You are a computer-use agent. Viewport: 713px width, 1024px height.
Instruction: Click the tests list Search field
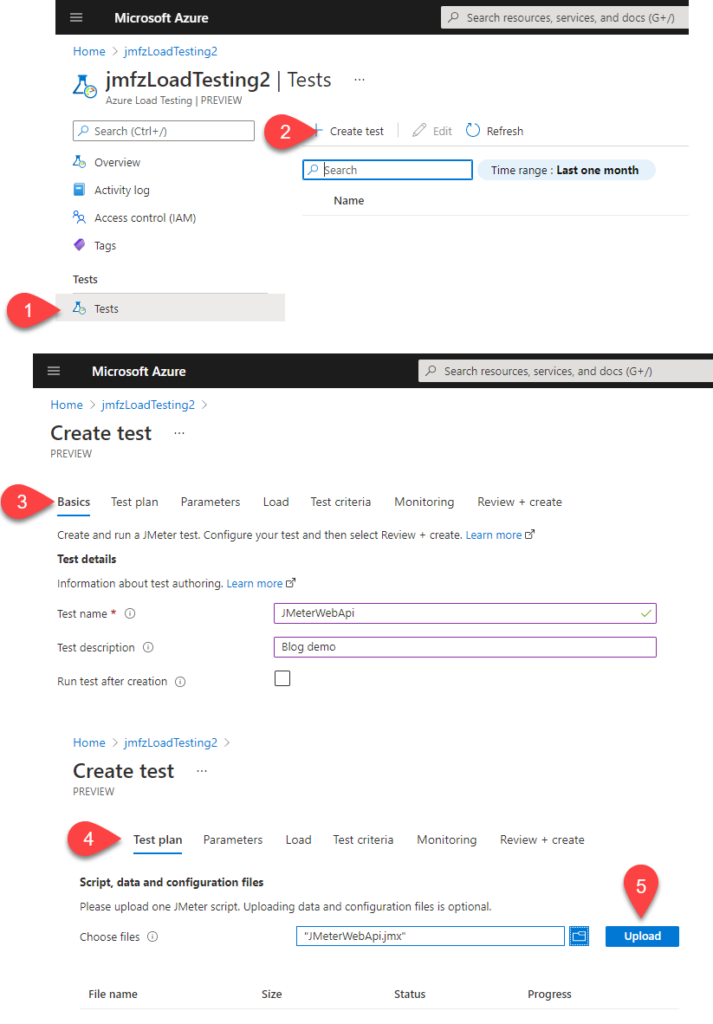(x=387, y=170)
